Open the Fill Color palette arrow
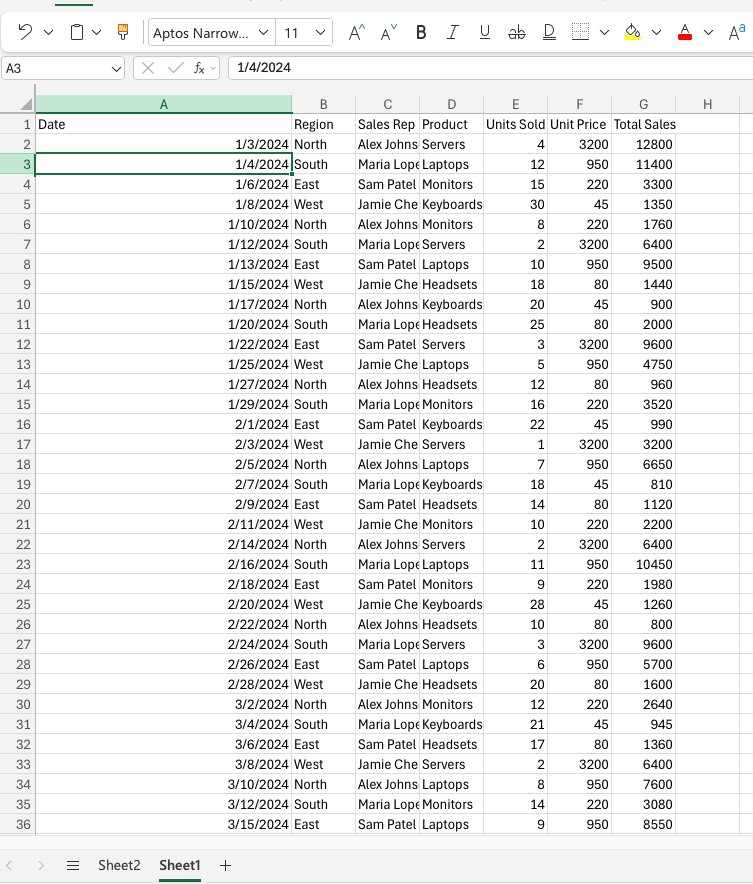The height and width of the screenshot is (884, 753). pyautogui.click(x=656, y=33)
